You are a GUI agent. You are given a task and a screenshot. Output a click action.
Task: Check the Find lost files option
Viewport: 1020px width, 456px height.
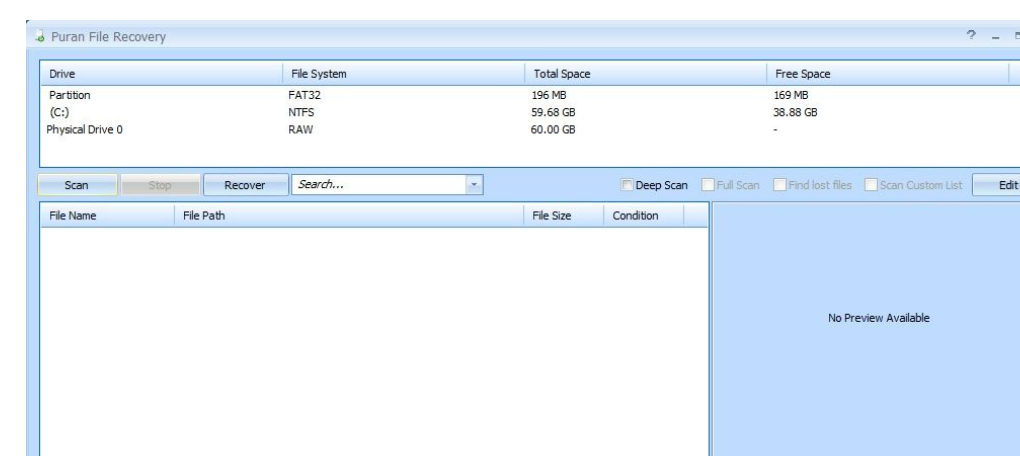tap(776, 185)
